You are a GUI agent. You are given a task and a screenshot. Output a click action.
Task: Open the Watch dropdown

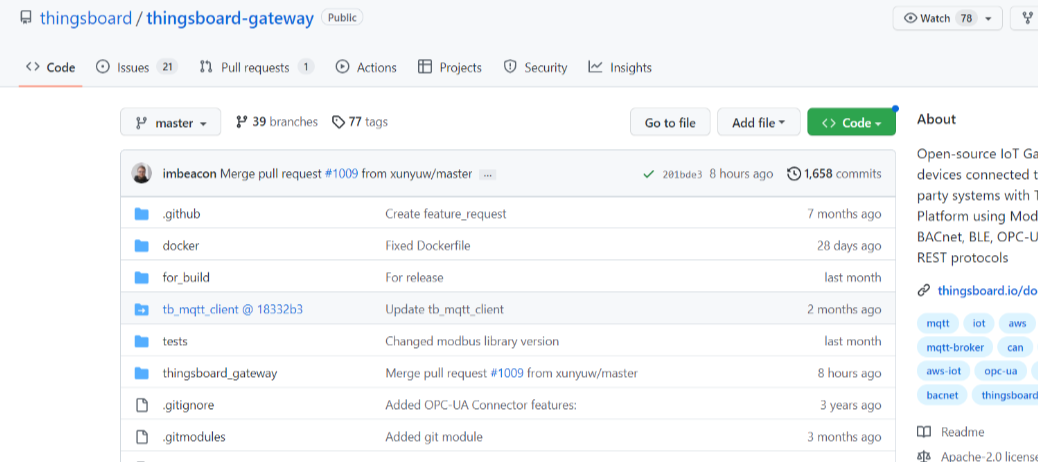(947, 19)
